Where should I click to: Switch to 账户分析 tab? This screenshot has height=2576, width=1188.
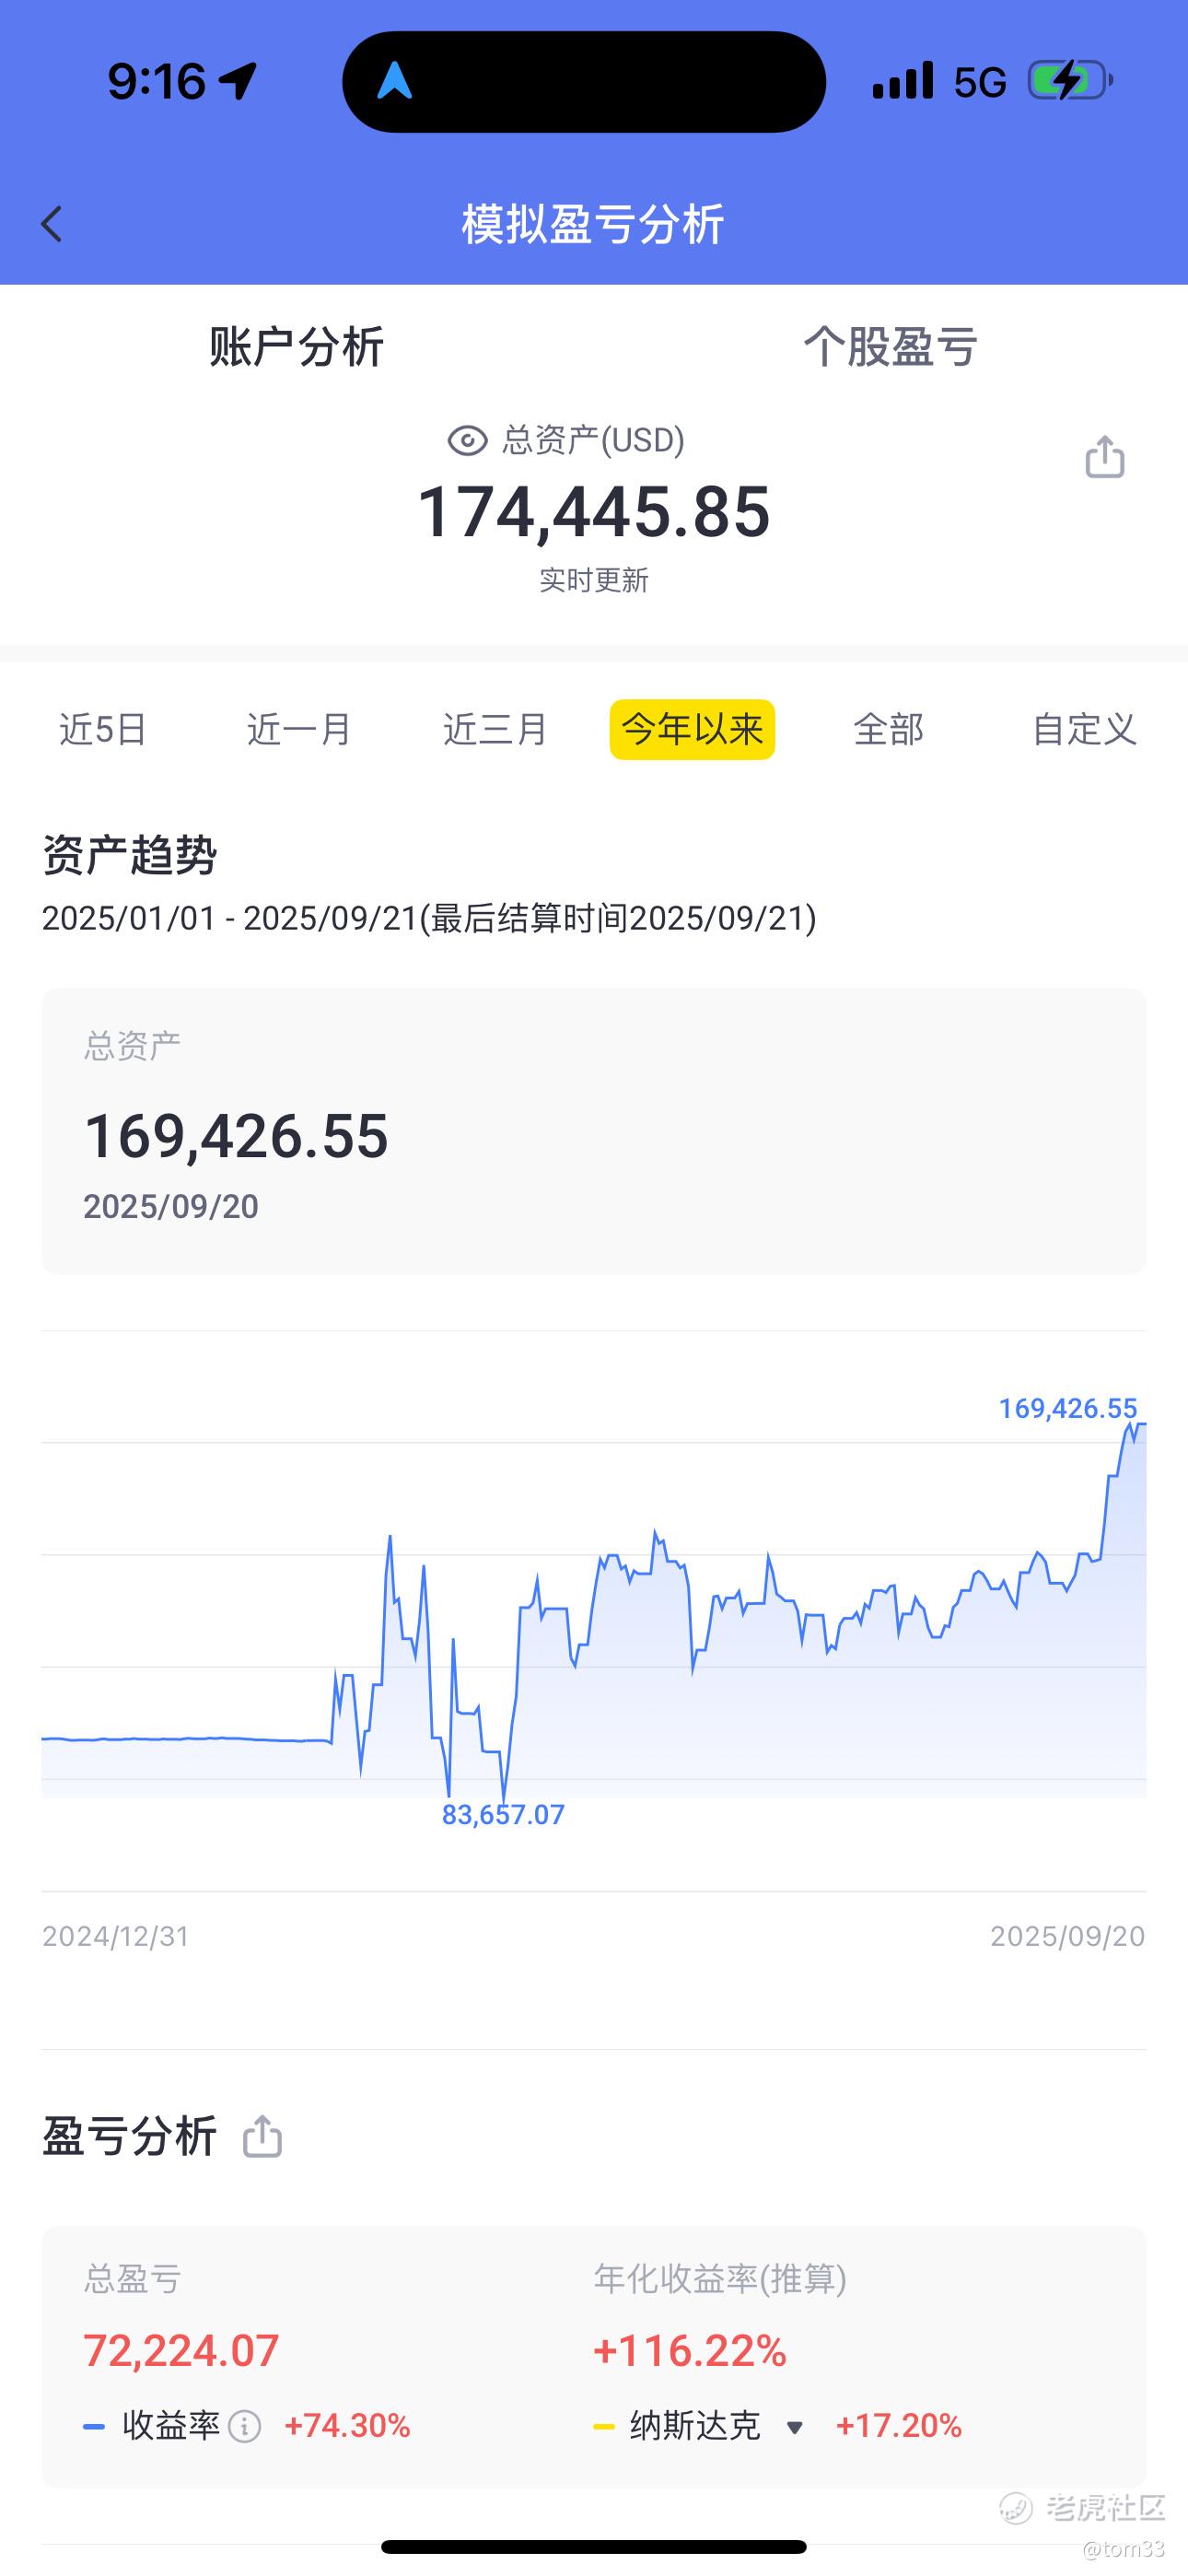pos(296,347)
